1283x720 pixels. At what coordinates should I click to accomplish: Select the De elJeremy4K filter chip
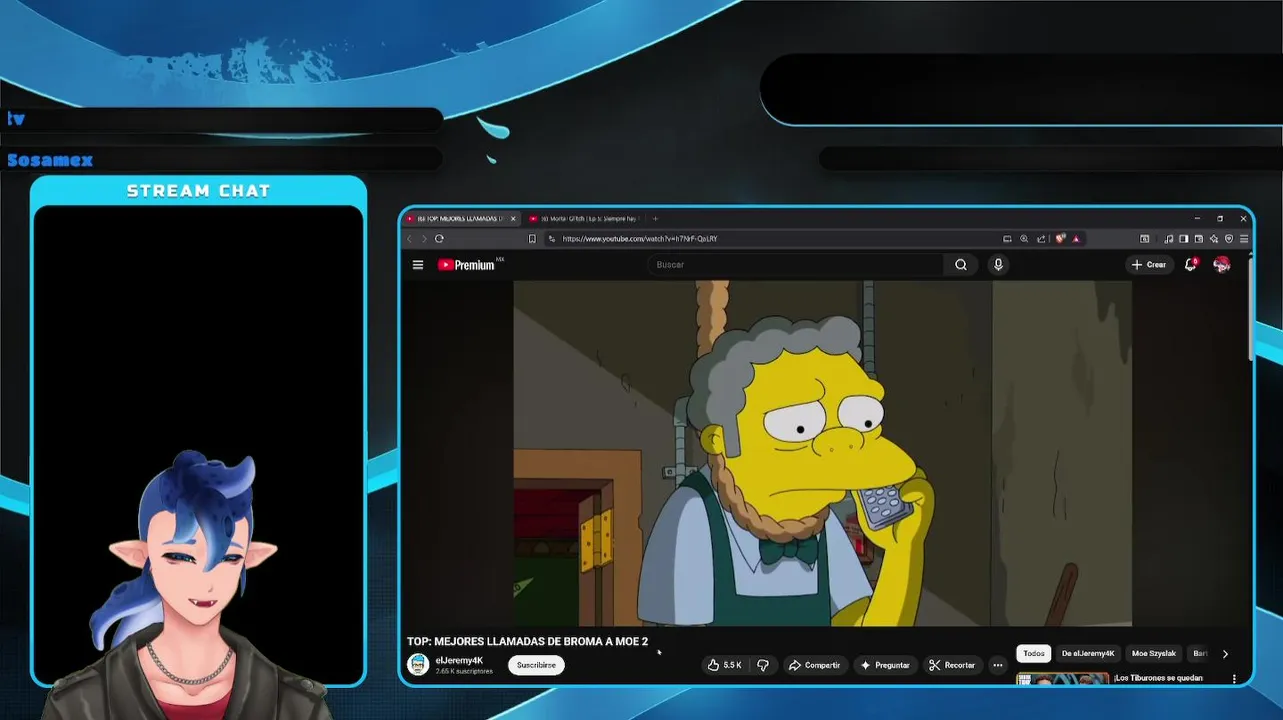pyautogui.click(x=1088, y=653)
